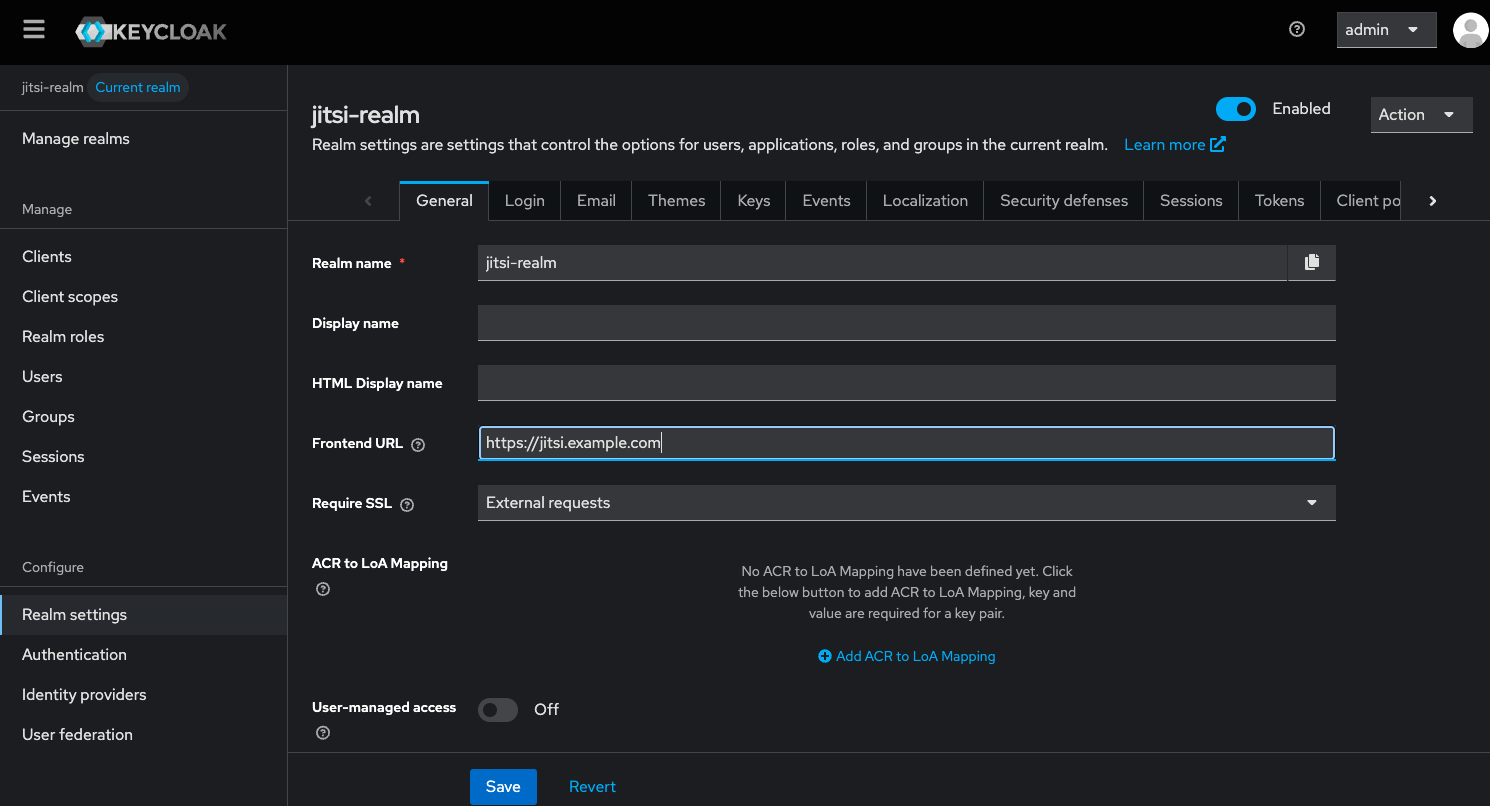Image resolution: width=1490 pixels, height=806 pixels.
Task: Expand the Action dropdown
Action: tap(1421, 115)
